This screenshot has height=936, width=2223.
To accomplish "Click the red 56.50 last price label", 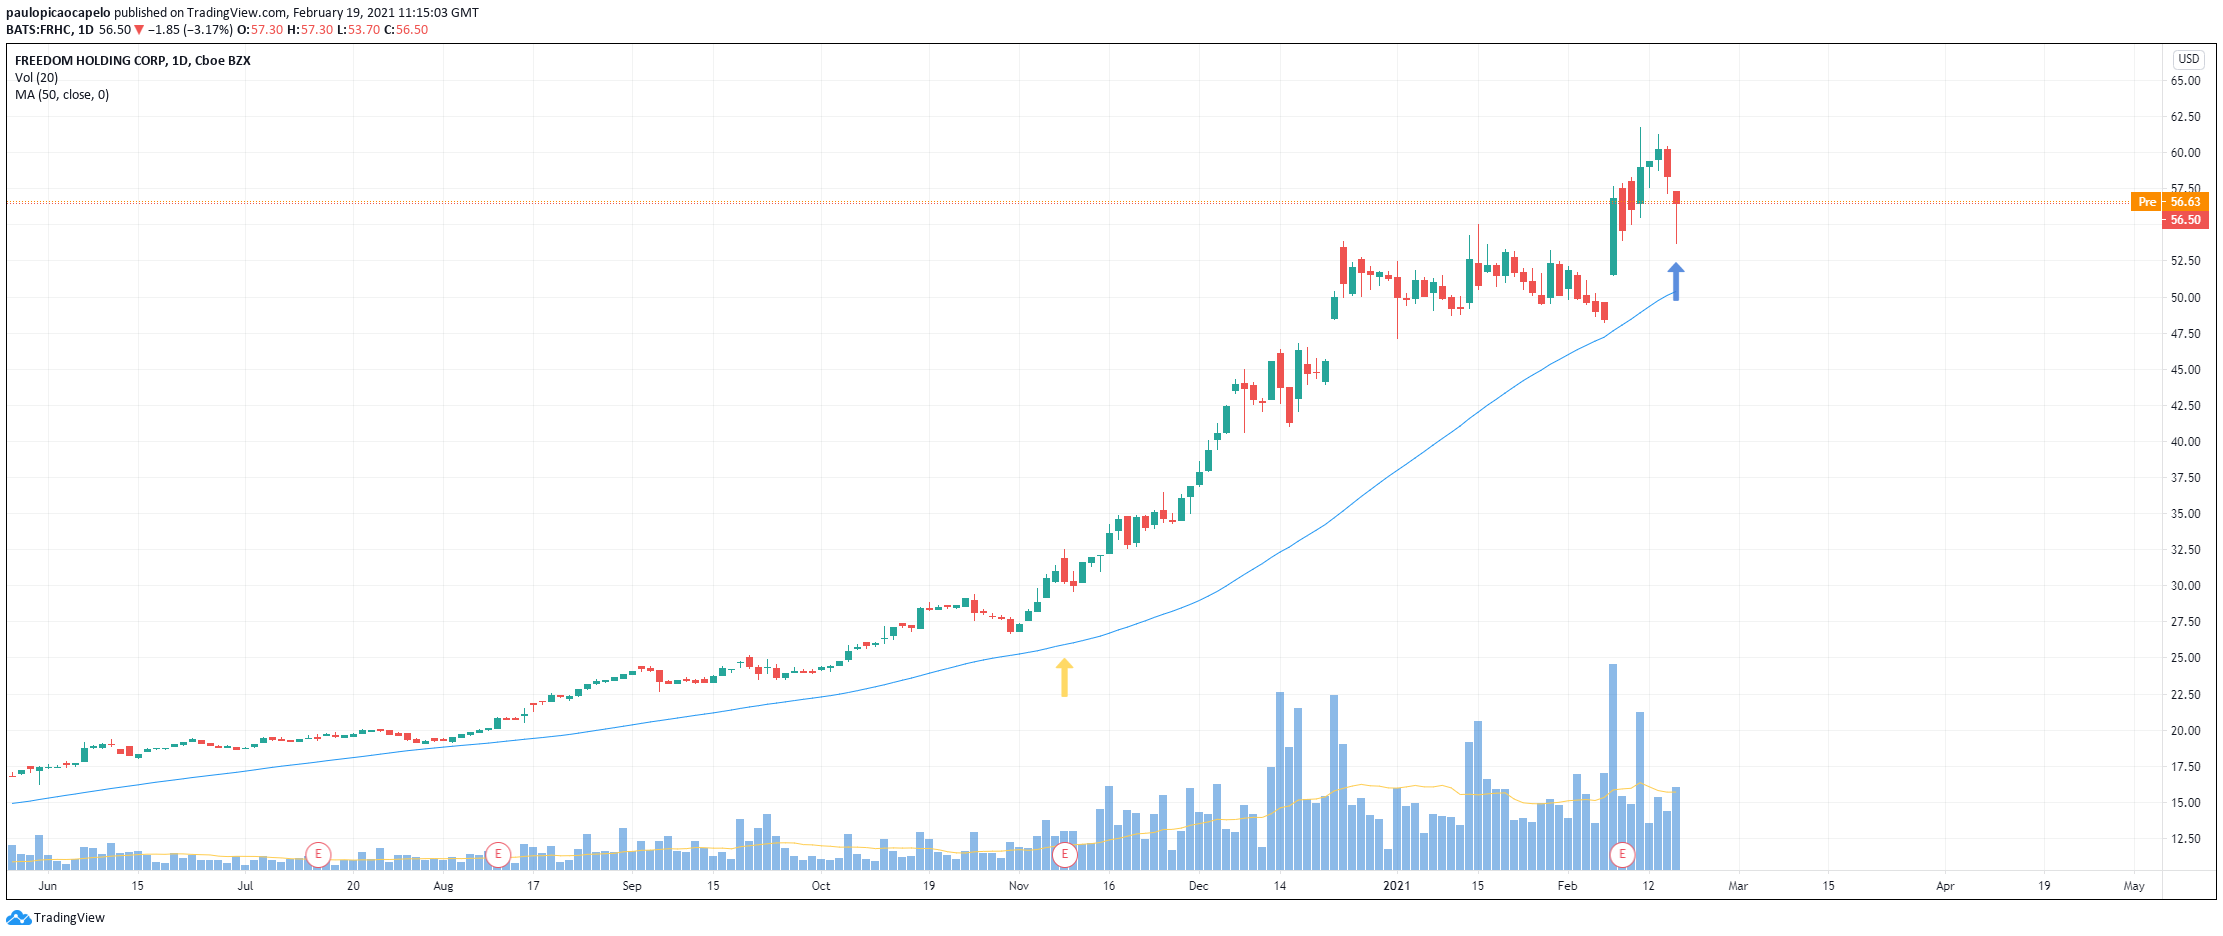I will (2185, 220).
